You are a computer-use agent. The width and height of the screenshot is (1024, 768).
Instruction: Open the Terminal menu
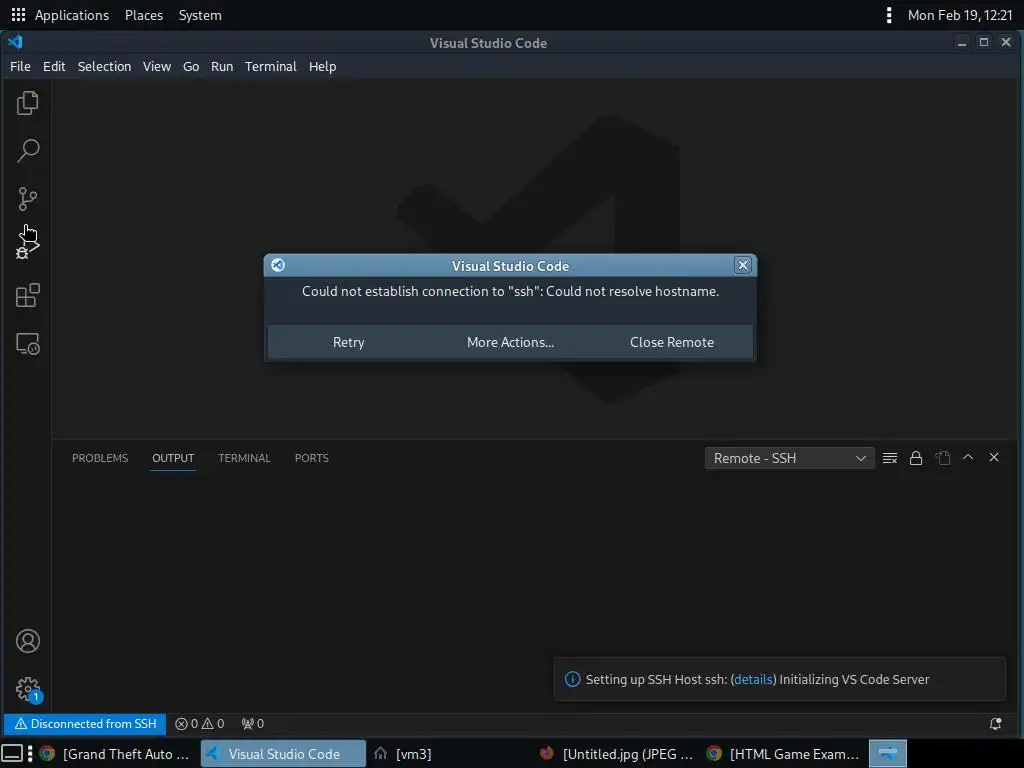270,66
